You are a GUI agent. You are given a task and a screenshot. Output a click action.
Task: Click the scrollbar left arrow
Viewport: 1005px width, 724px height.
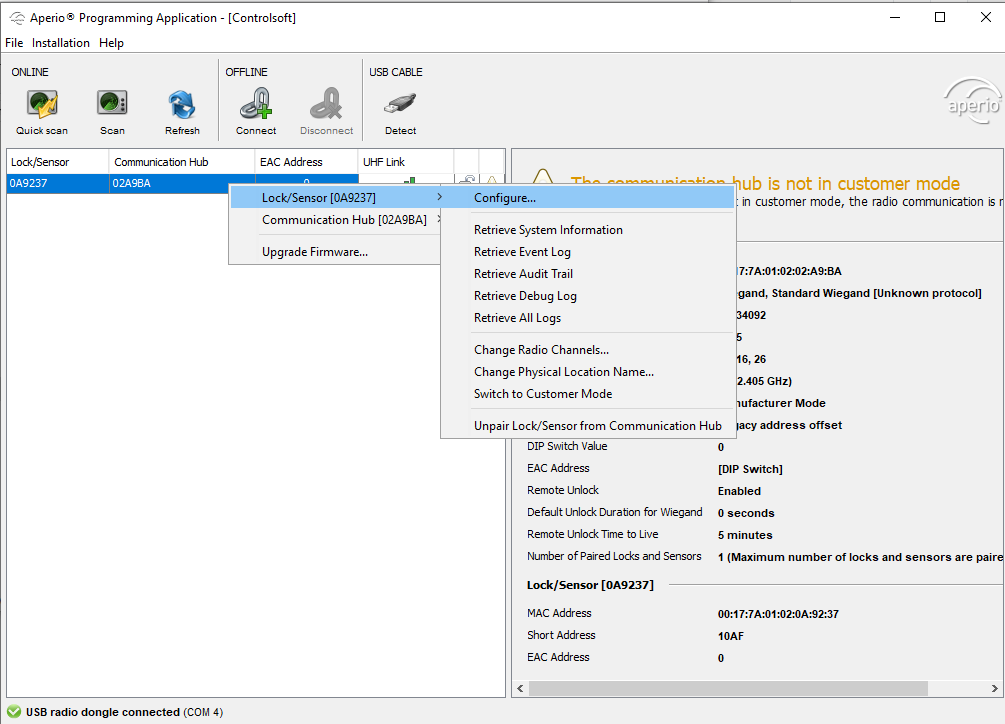point(520,688)
